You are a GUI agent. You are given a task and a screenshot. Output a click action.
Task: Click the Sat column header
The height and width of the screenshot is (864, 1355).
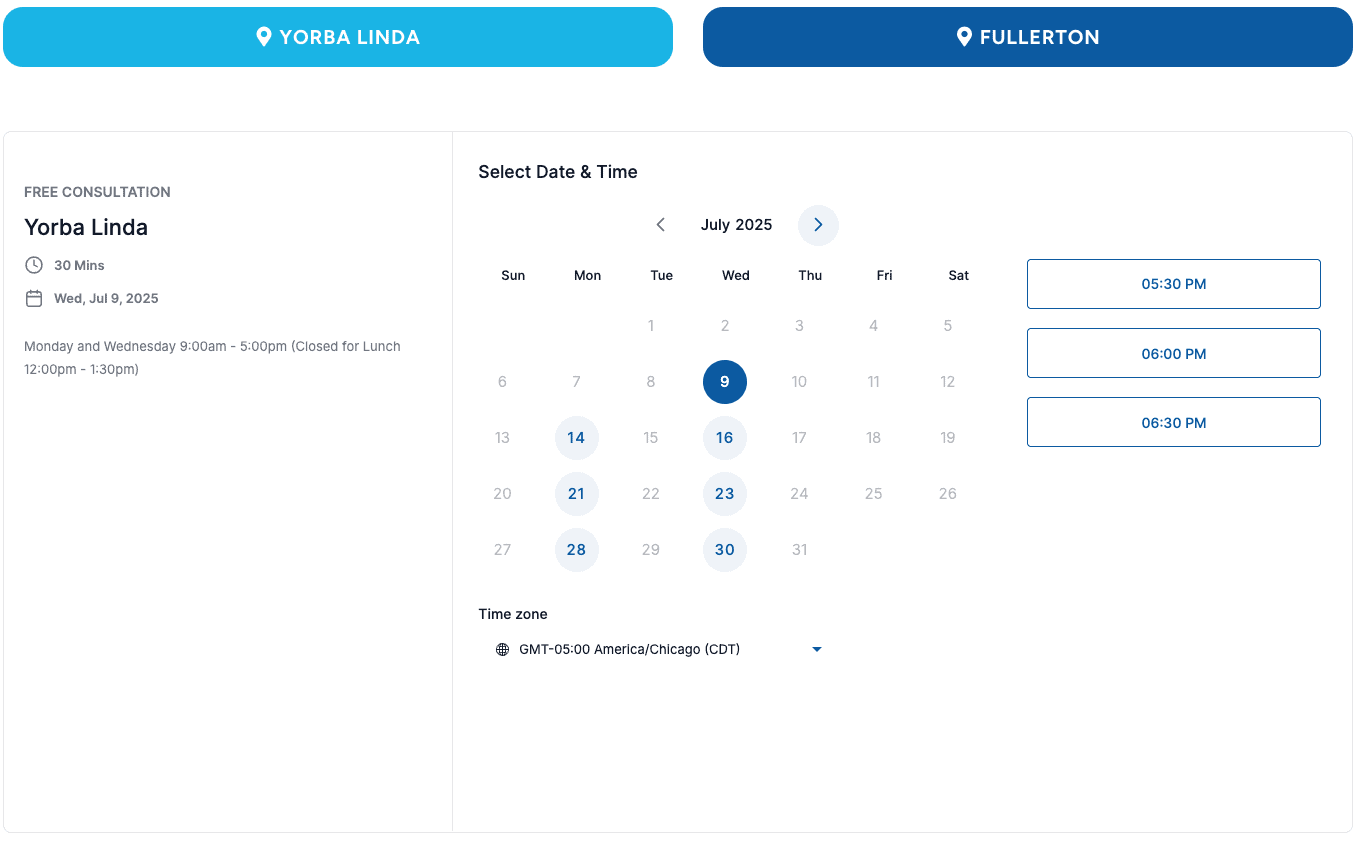(959, 275)
